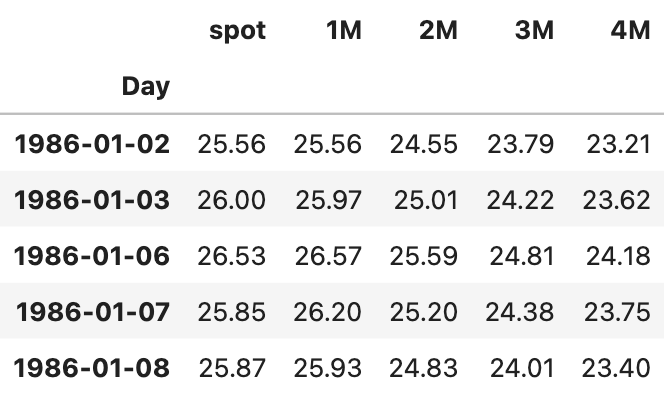Select the 2M value 24.83
Screen dimensions: 672x402
point(423,368)
